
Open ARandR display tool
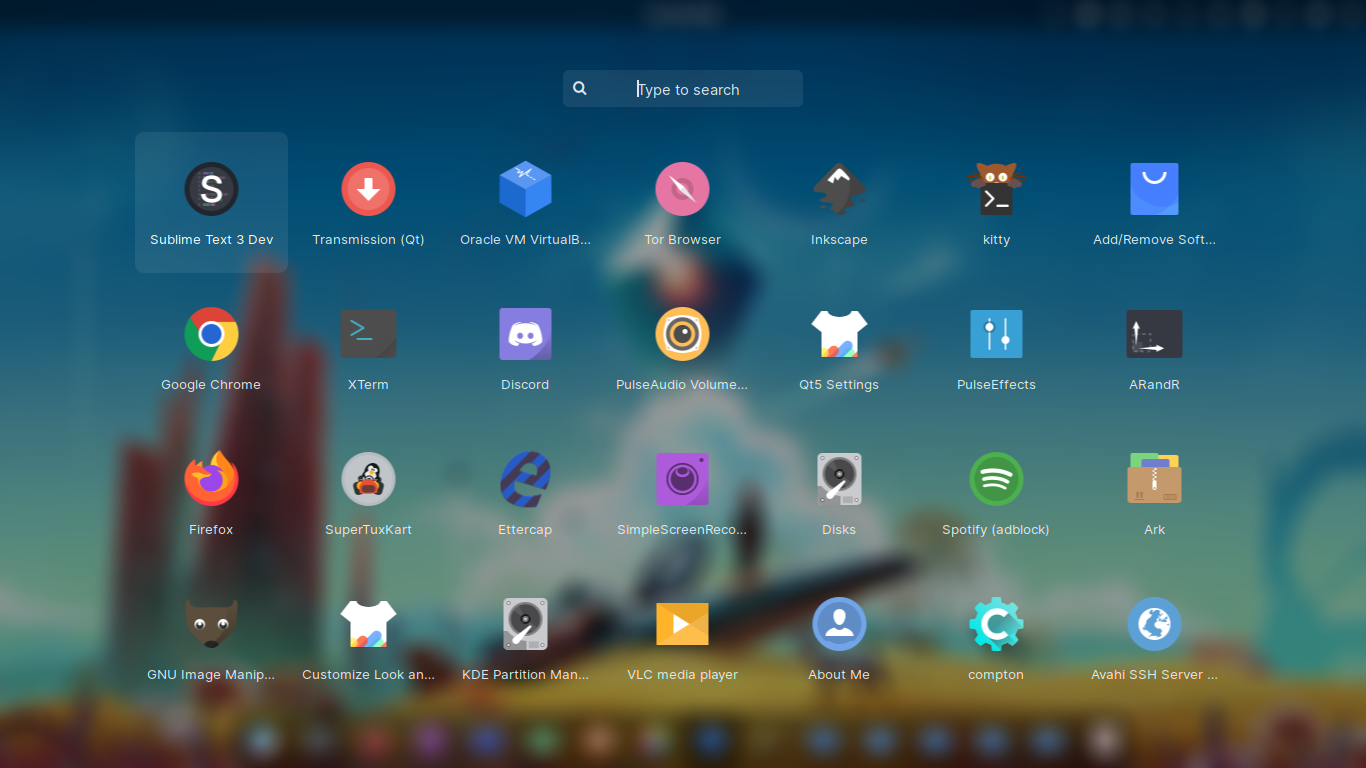click(x=1154, y=334)
